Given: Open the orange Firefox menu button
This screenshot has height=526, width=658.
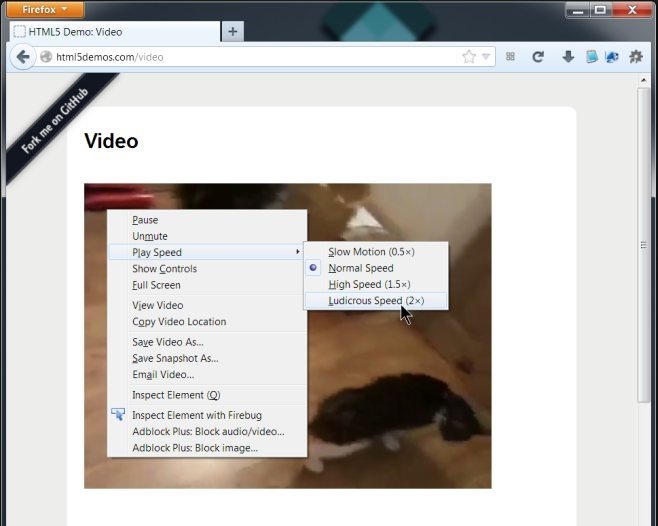Looking at the screenshot, I should pos(45,9).
